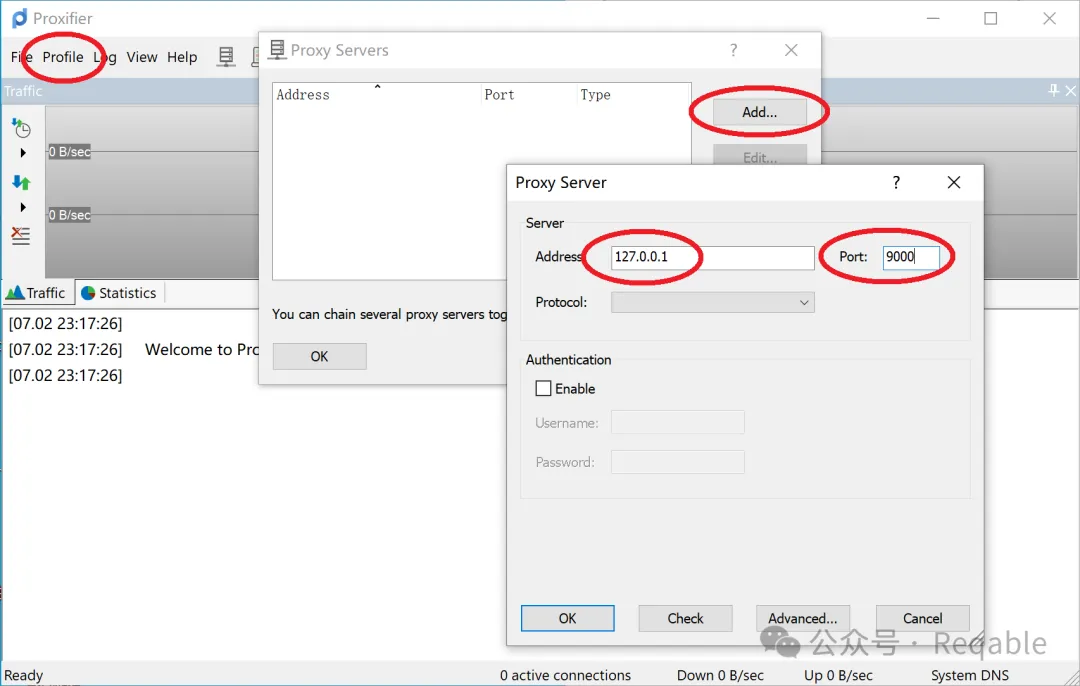This screenshot has width=1080, height=686.
Task: Expand the arrow below the clock icon
Action: pos(23,153)
